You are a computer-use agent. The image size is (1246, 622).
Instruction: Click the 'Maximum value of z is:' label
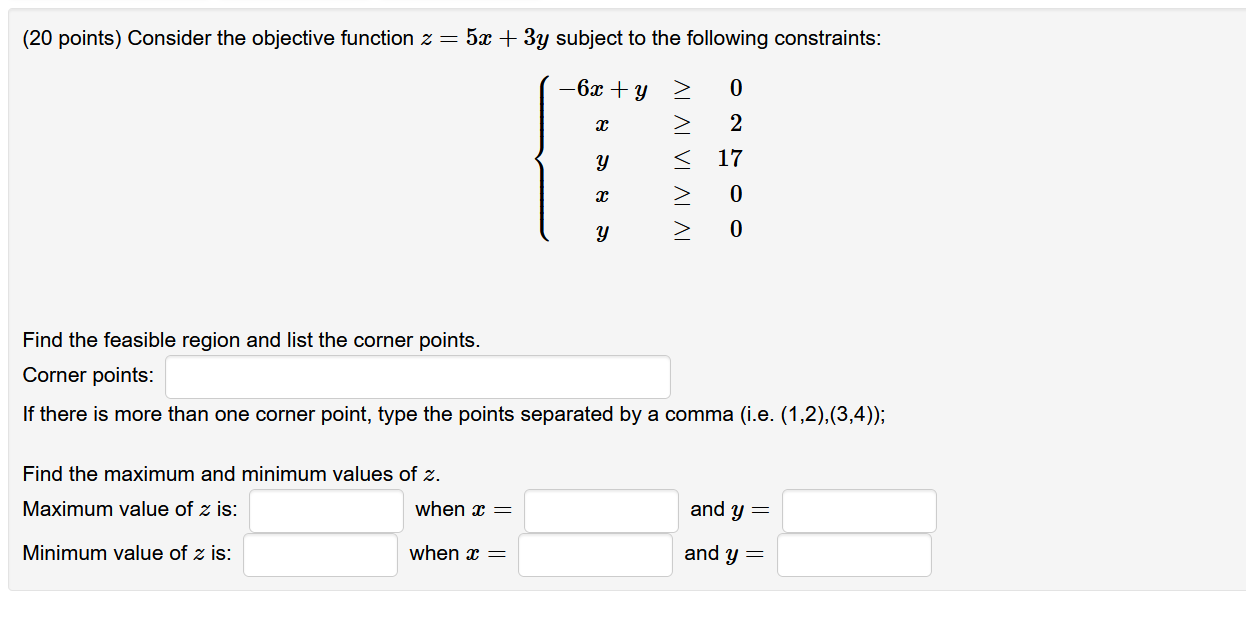(x=130, y=509)
